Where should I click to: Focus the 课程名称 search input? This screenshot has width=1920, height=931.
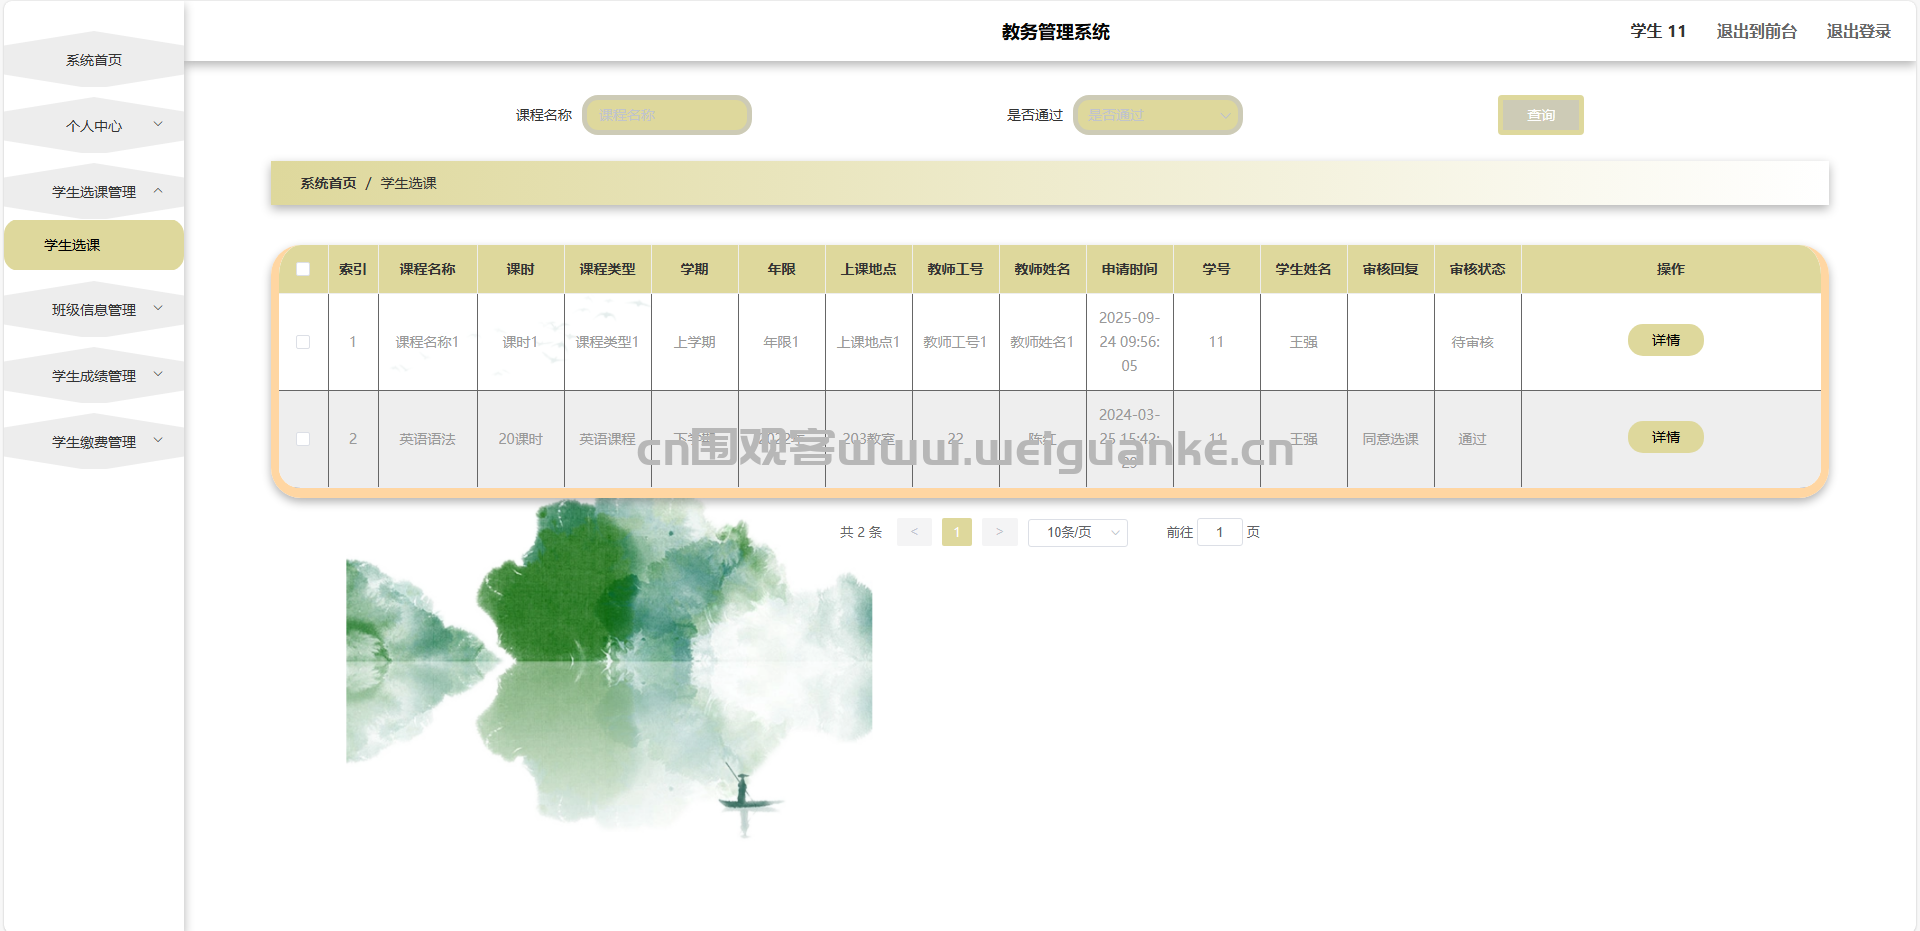tap(667, 115)
